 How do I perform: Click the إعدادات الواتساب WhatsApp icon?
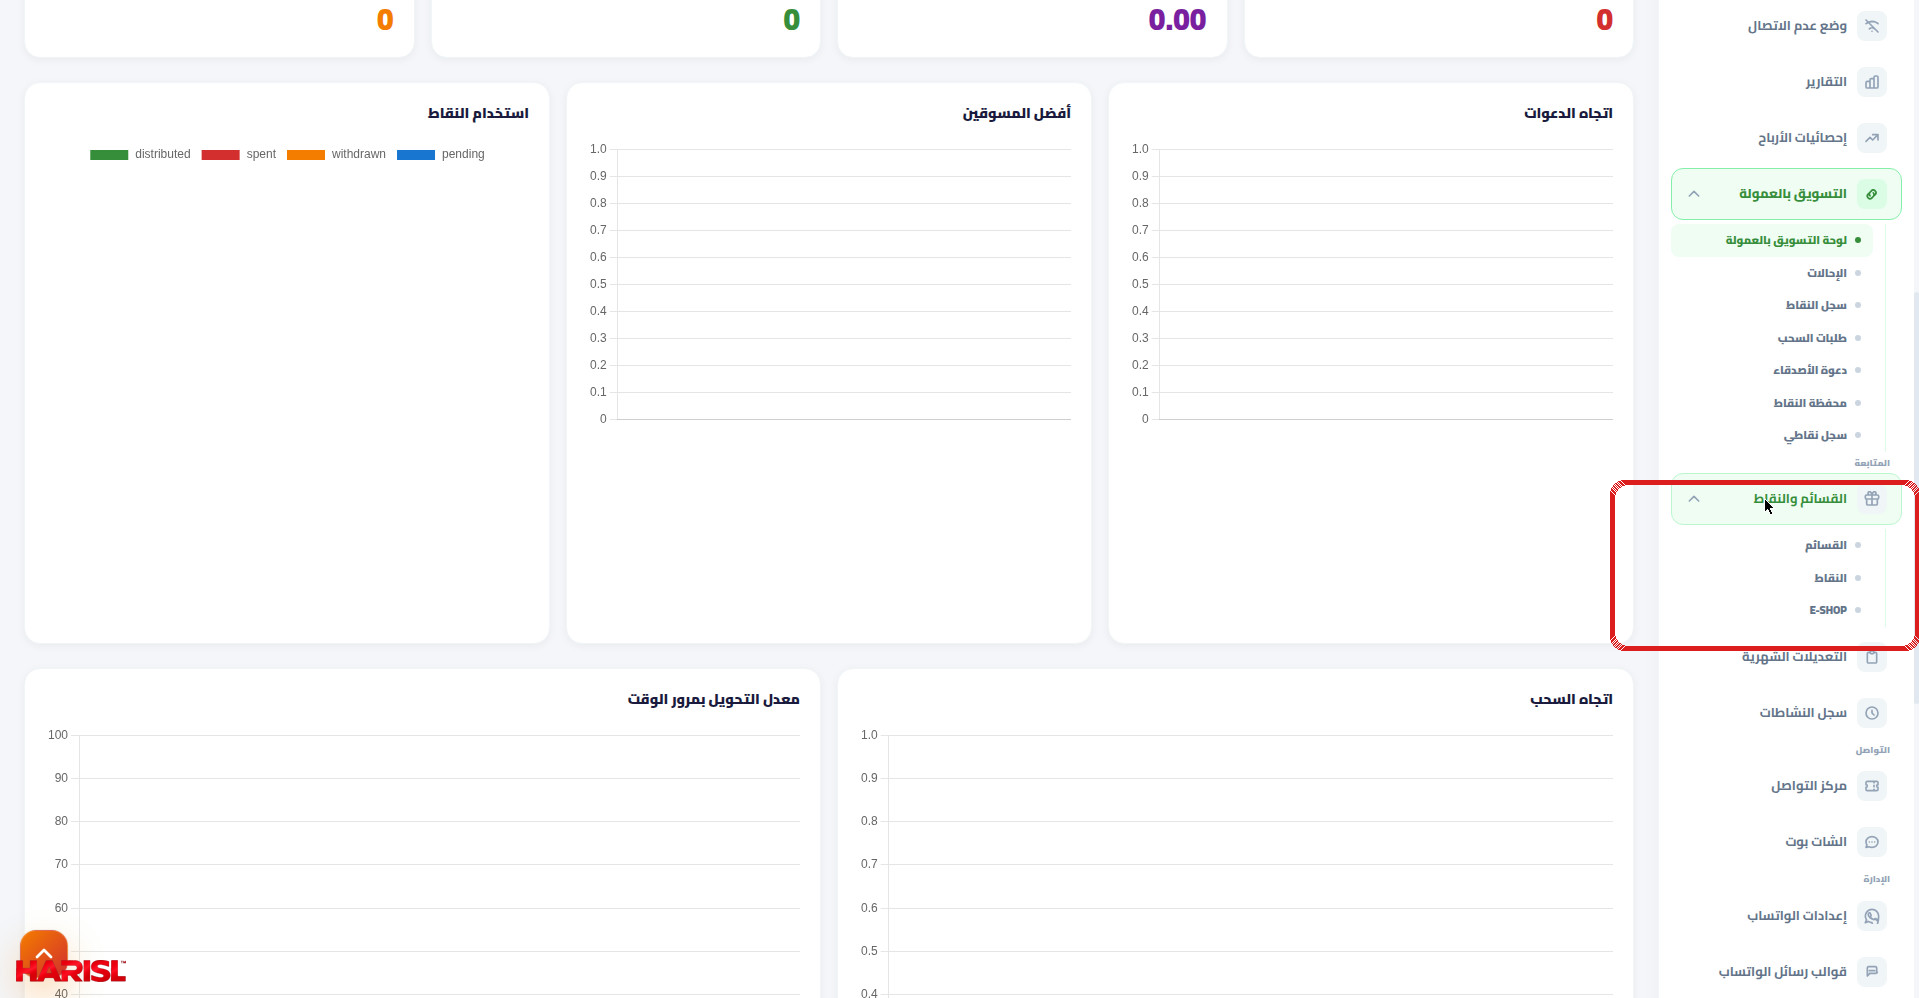[x=1872, y=916]
